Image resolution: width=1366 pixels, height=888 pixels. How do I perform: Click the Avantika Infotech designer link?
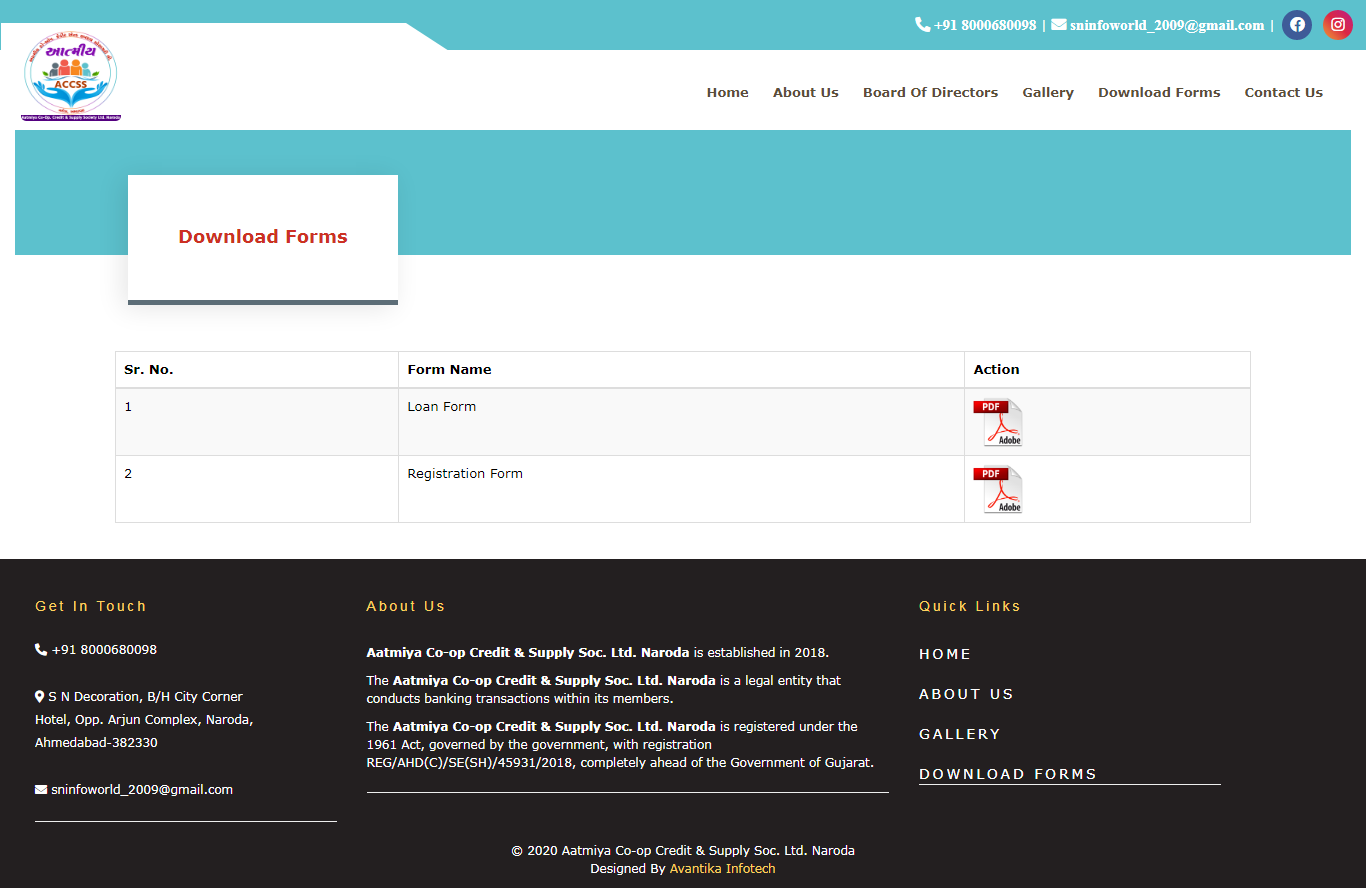pyautogui.click(x=722, y=869)
